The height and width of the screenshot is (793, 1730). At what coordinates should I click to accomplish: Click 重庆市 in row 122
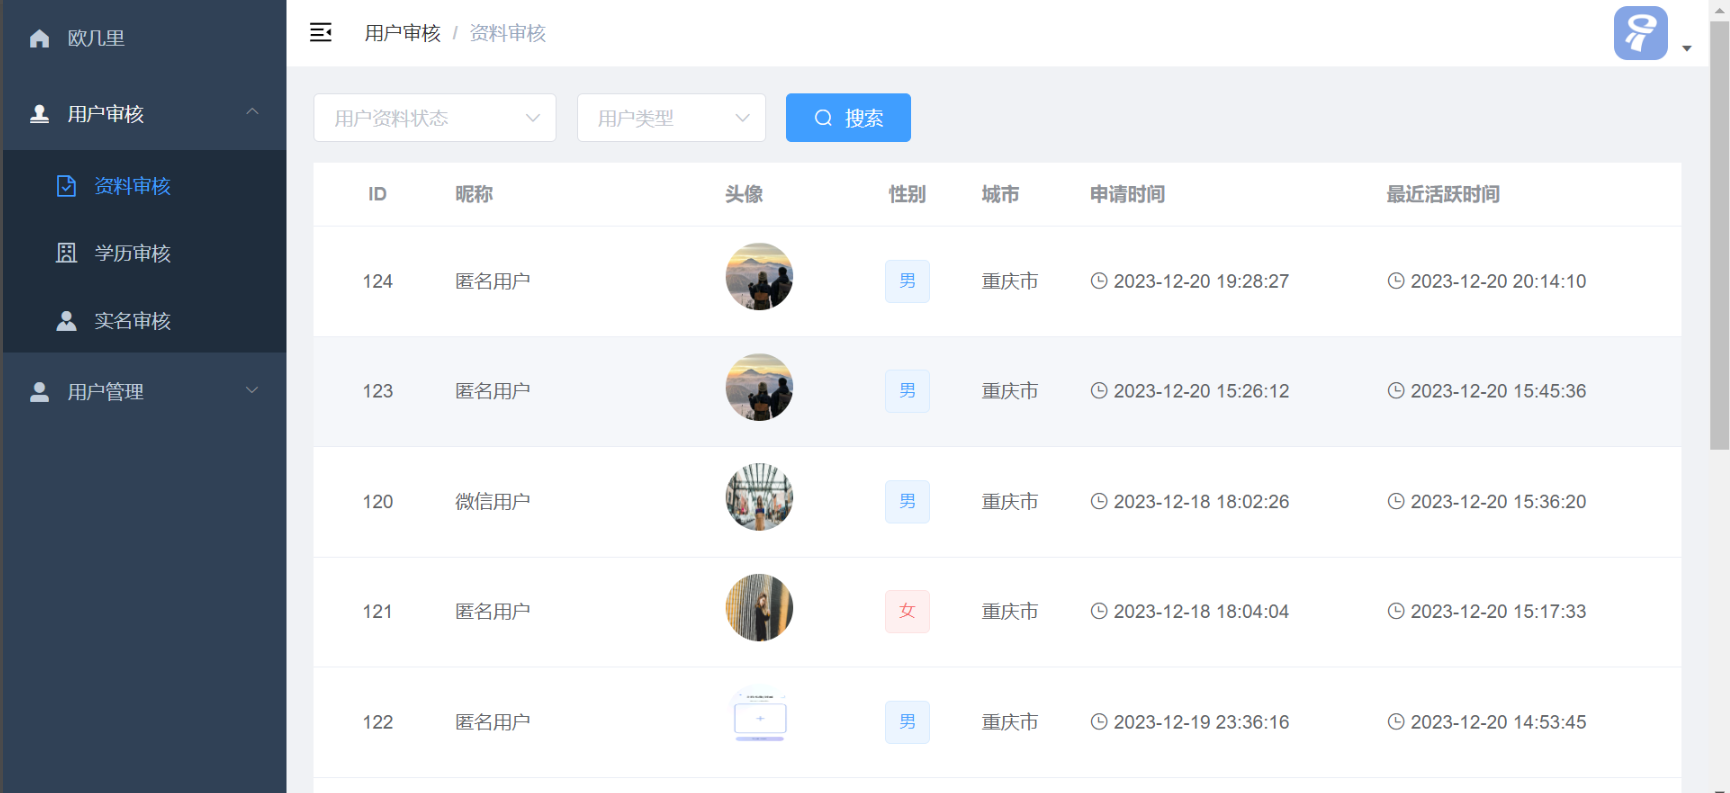(x=1010, y=722)
